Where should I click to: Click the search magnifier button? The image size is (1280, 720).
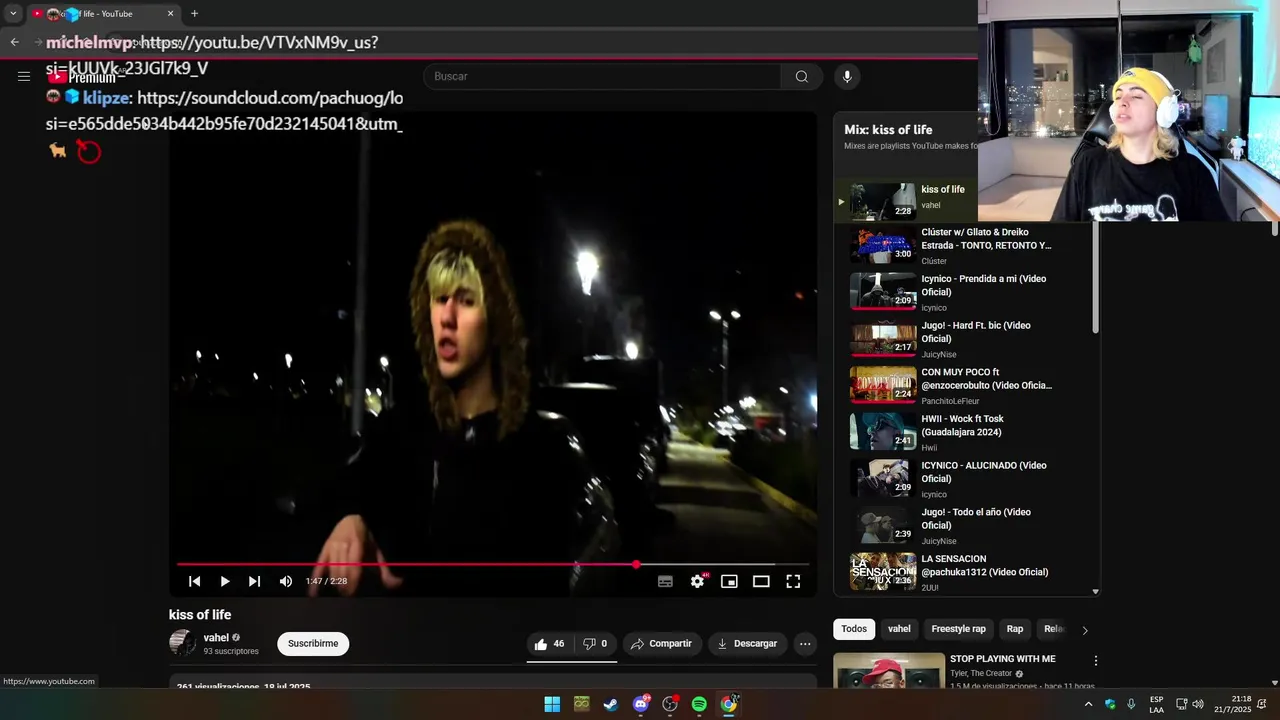(x=801, y=76)
